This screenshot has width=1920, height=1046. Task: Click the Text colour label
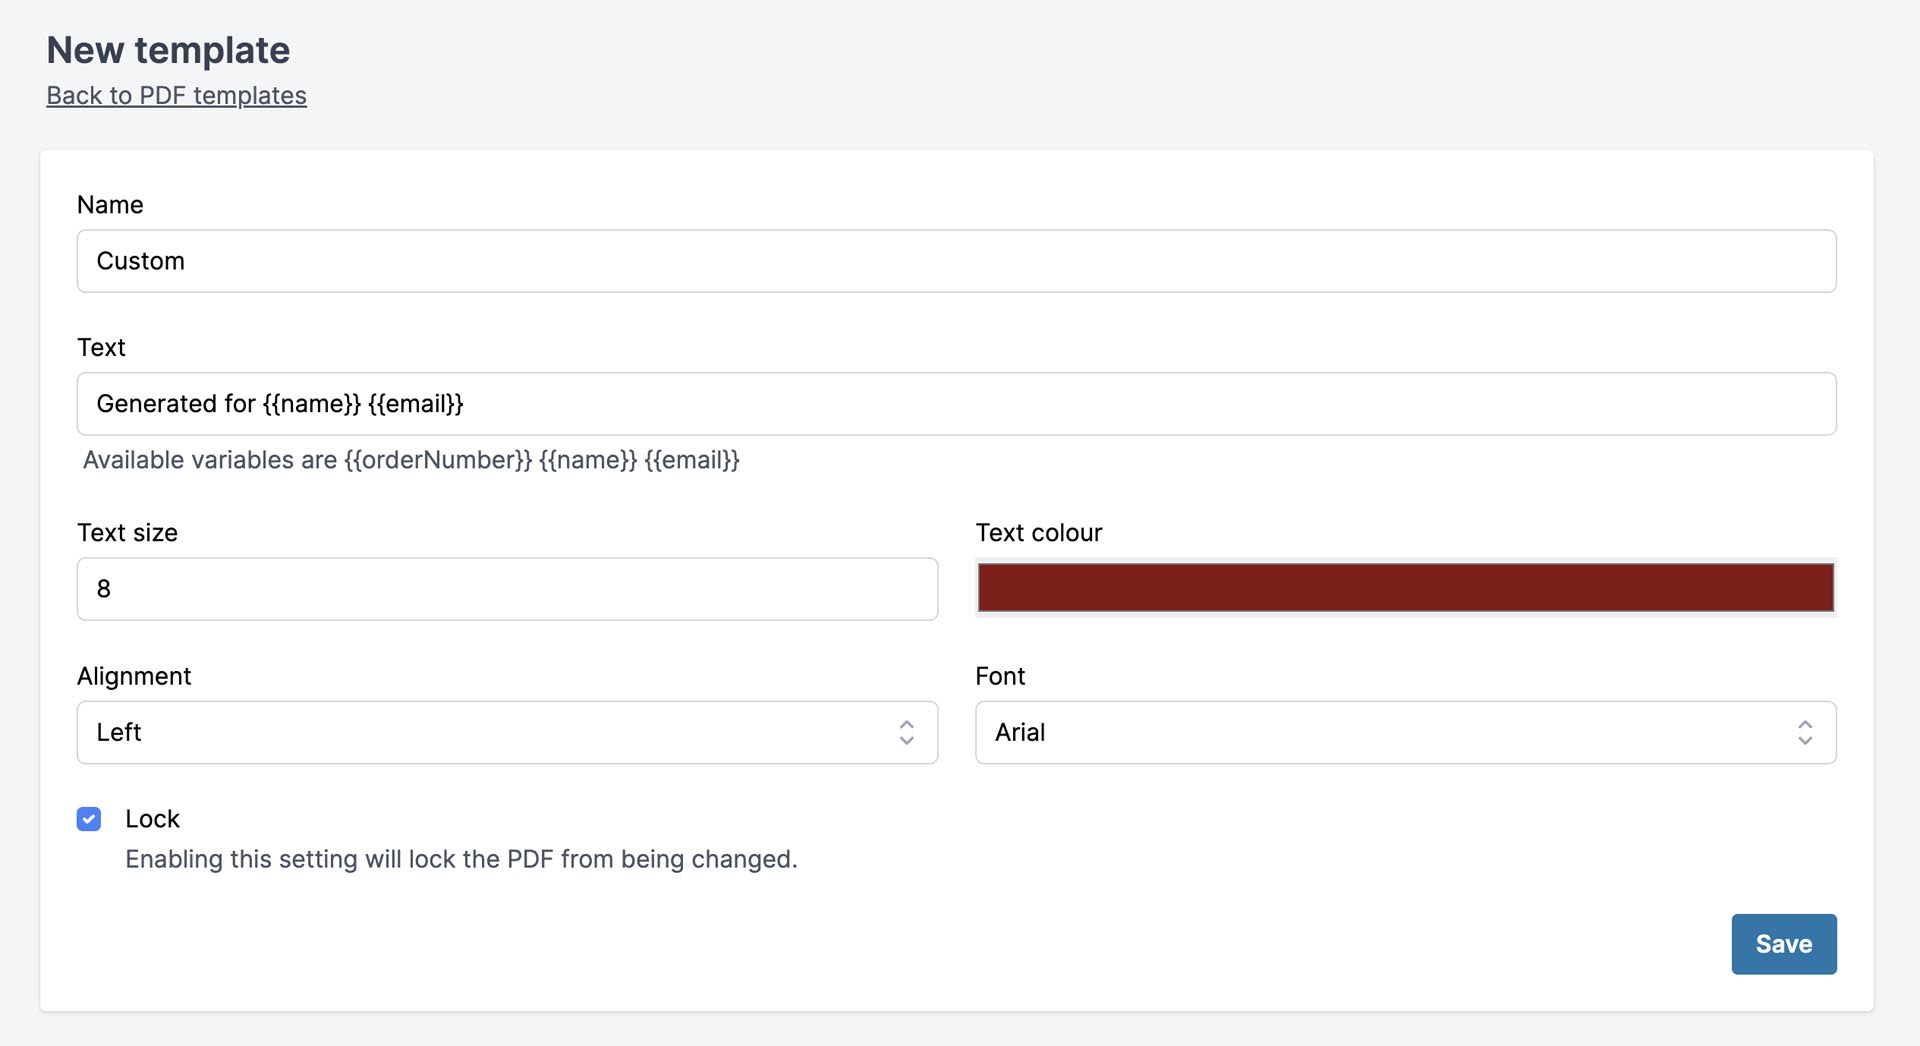(x=1038, y=533)
